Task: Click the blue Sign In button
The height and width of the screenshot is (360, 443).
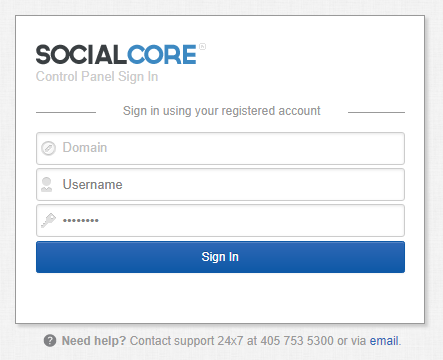Action: (x=220, y=257)
